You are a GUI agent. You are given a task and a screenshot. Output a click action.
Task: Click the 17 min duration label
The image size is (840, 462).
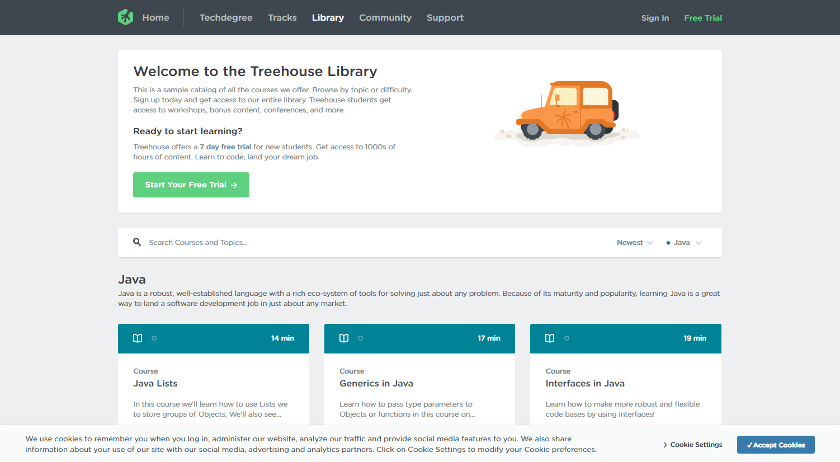click(x=489, y=338)
